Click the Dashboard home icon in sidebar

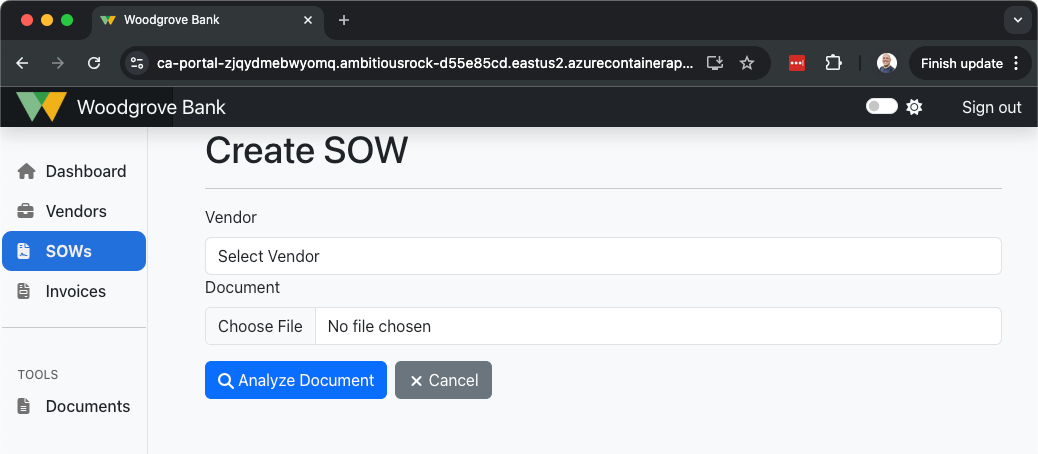point(26,171)
